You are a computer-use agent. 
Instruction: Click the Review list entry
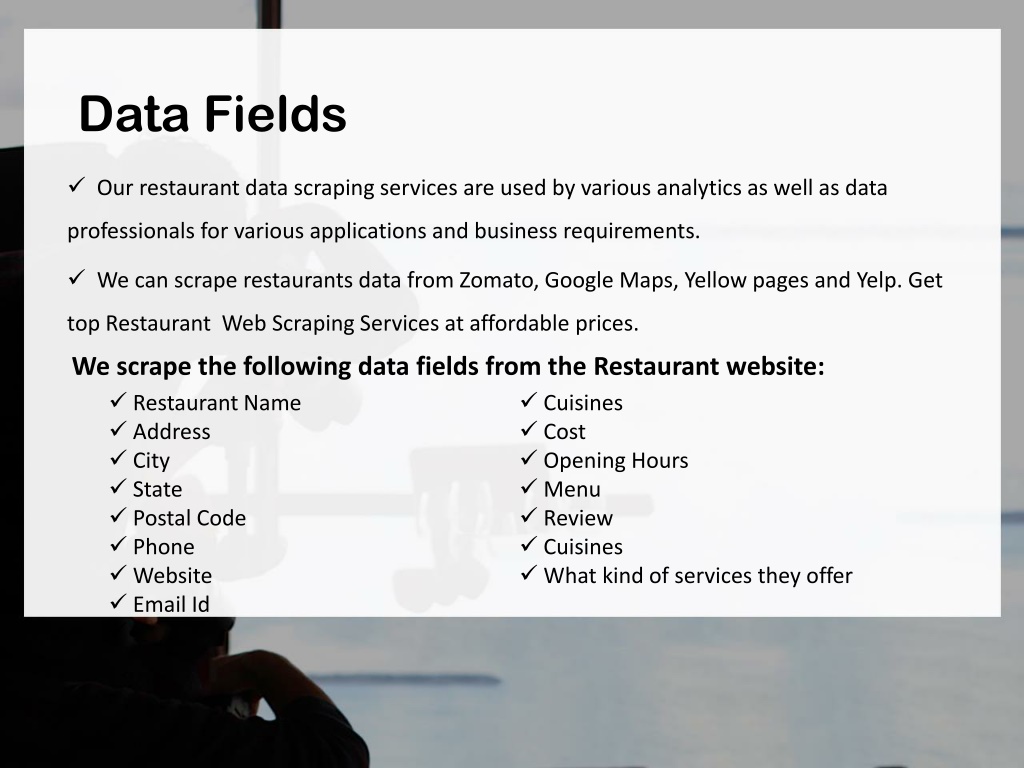tap(578, 518)
